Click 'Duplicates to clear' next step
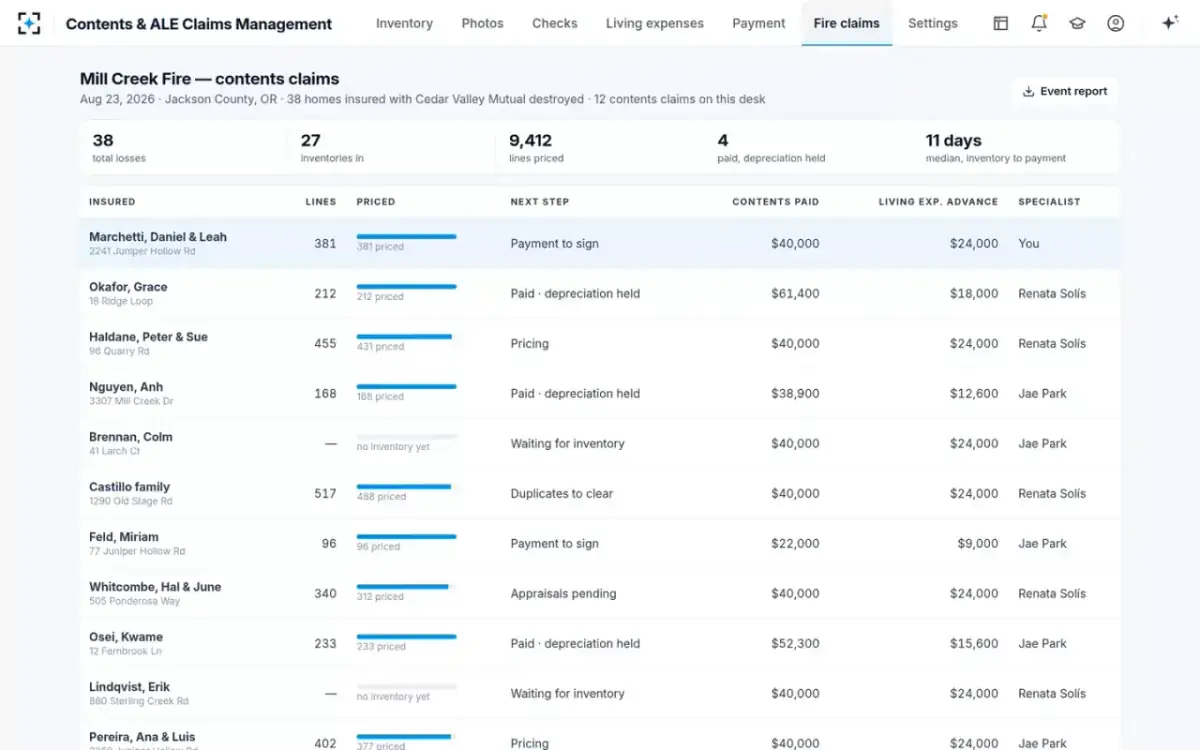1200x750 pixels. pos(562,494)
